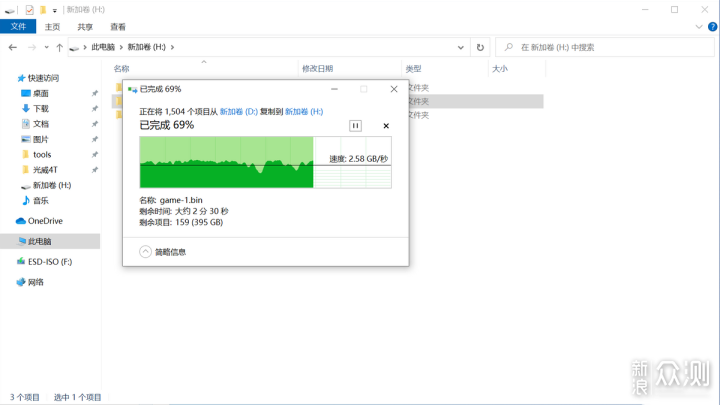Screen dimensions: 720x405
Task: Expand the address bar history dropdown
Action: coord(461,47)
